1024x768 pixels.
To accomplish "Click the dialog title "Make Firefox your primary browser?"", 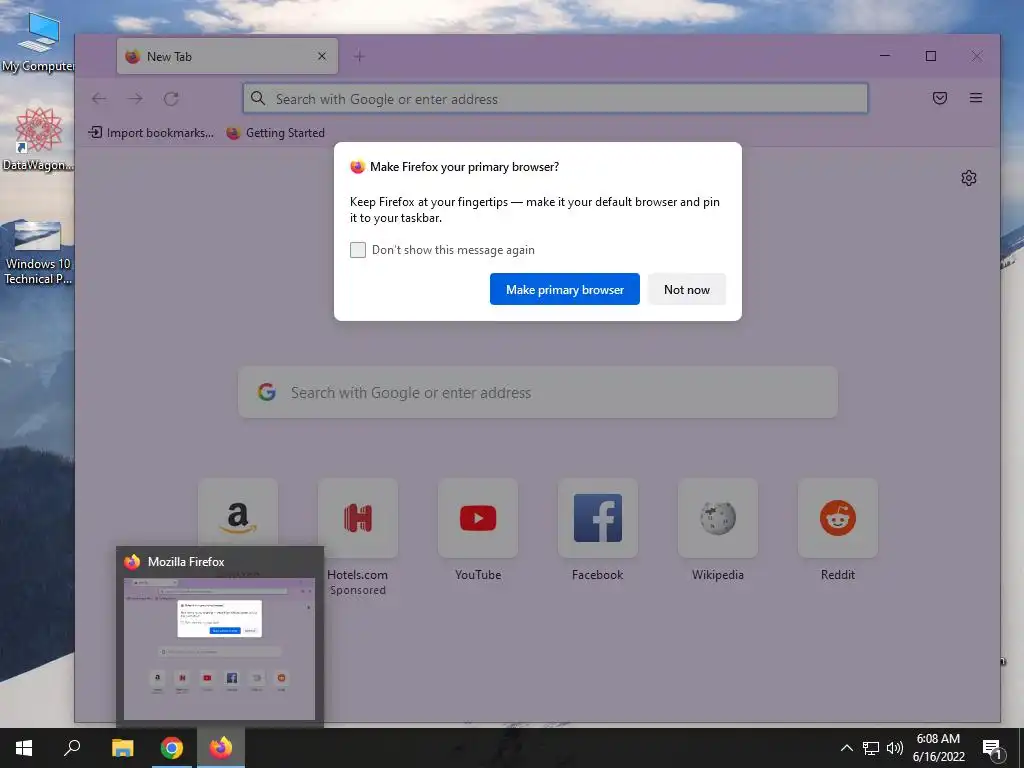I will pos(464,167).
